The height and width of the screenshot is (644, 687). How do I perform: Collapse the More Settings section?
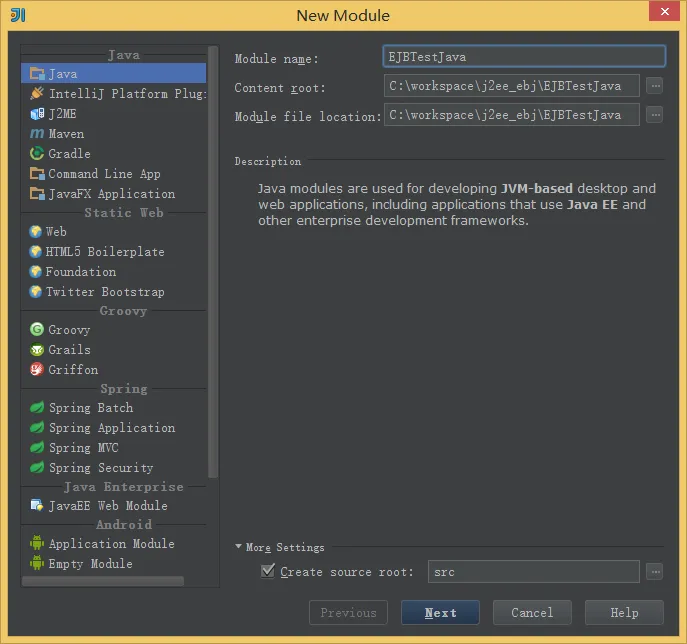click(239, 546)
